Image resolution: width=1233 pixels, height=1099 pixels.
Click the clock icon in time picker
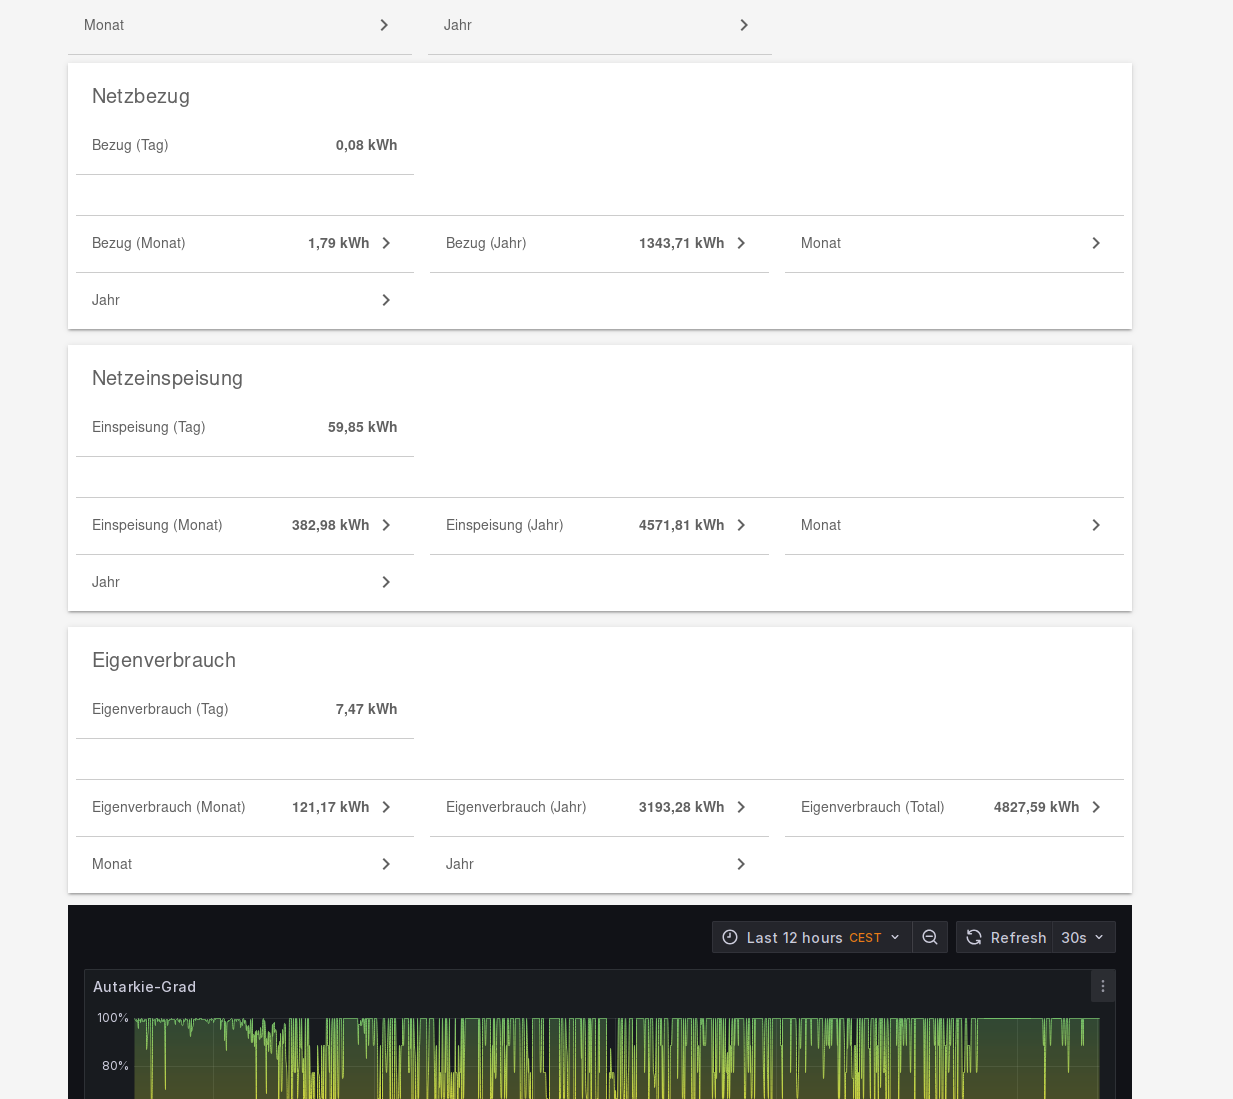click(x=730, y=937)
